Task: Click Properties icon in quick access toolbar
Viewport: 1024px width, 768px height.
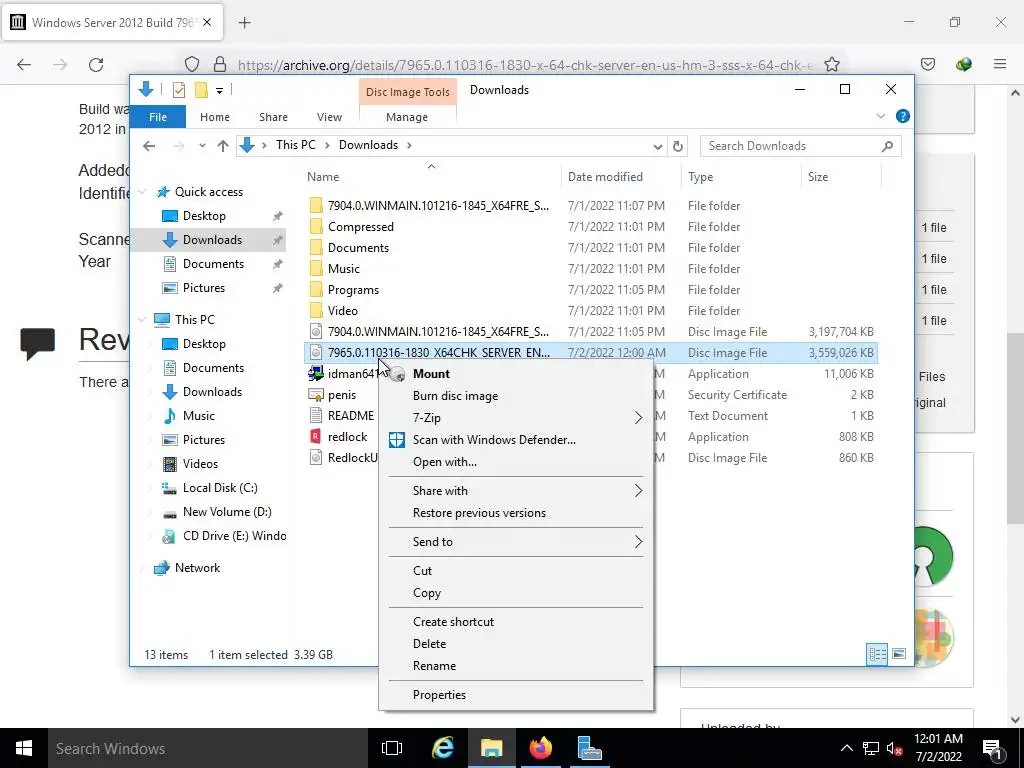Action: [x=179, y=90]
